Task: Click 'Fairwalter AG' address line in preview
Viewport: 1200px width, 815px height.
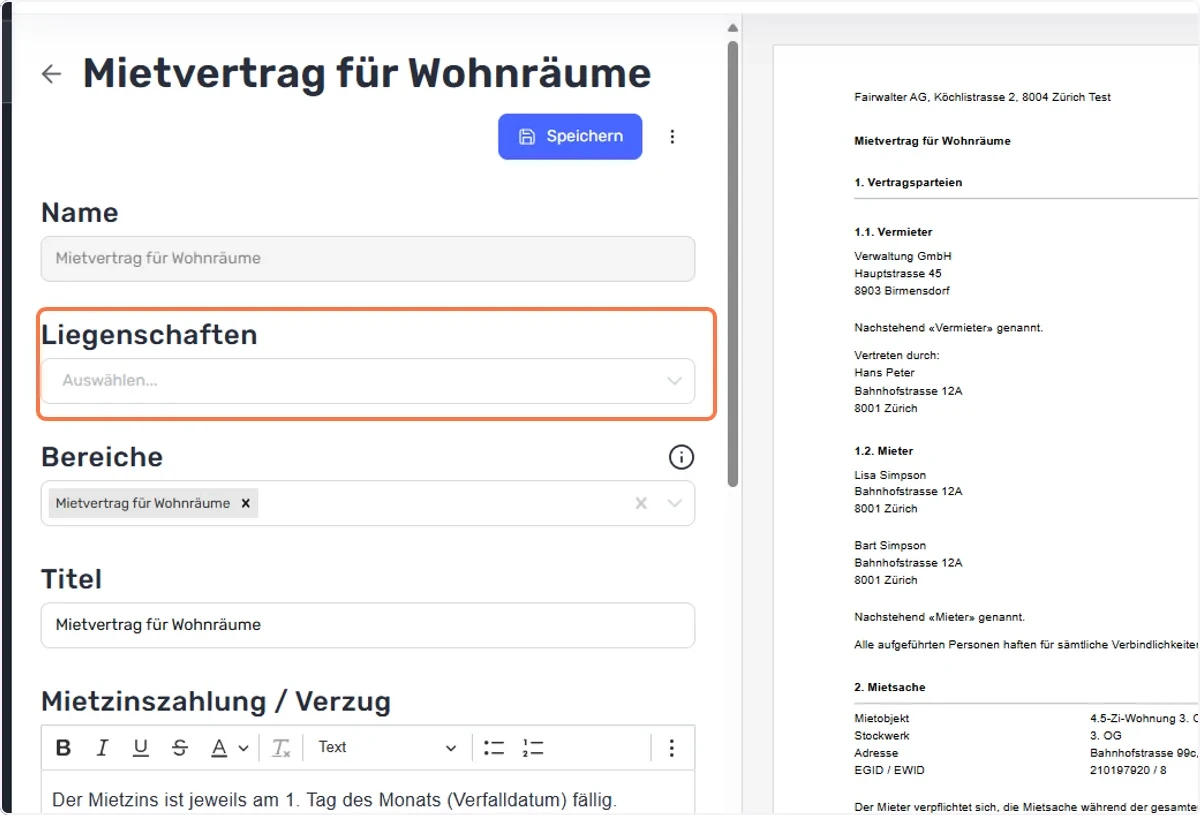Action: click(x=983, y=97)
